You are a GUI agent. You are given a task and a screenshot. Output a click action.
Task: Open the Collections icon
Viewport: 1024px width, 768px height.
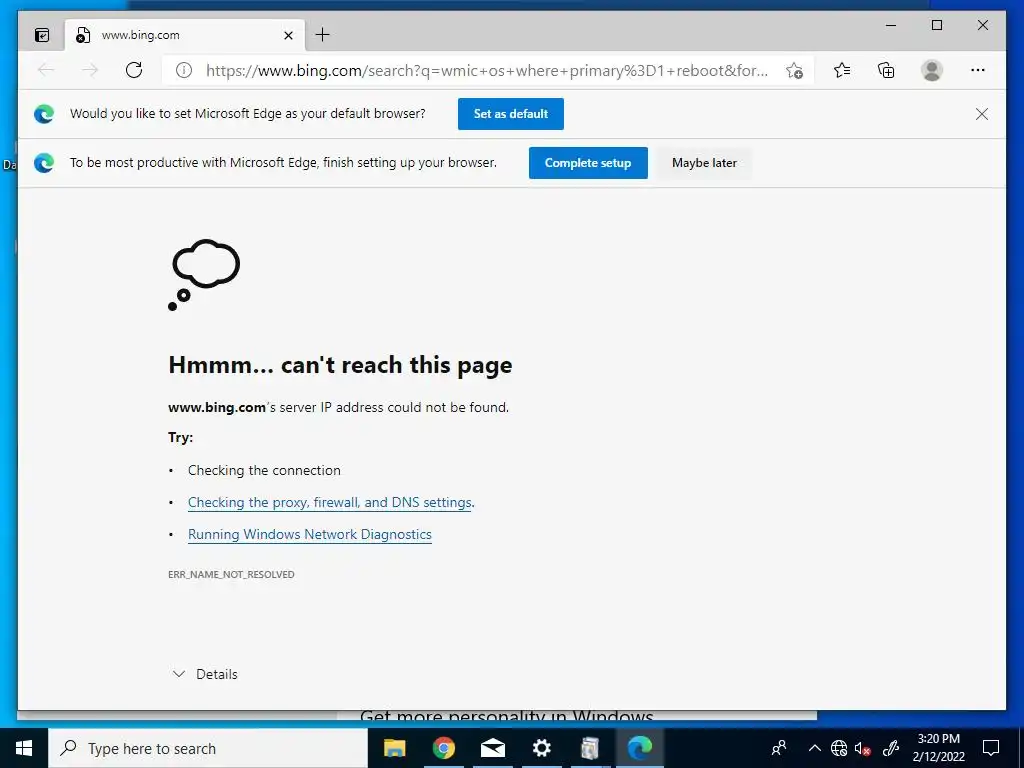click(886, 70)
